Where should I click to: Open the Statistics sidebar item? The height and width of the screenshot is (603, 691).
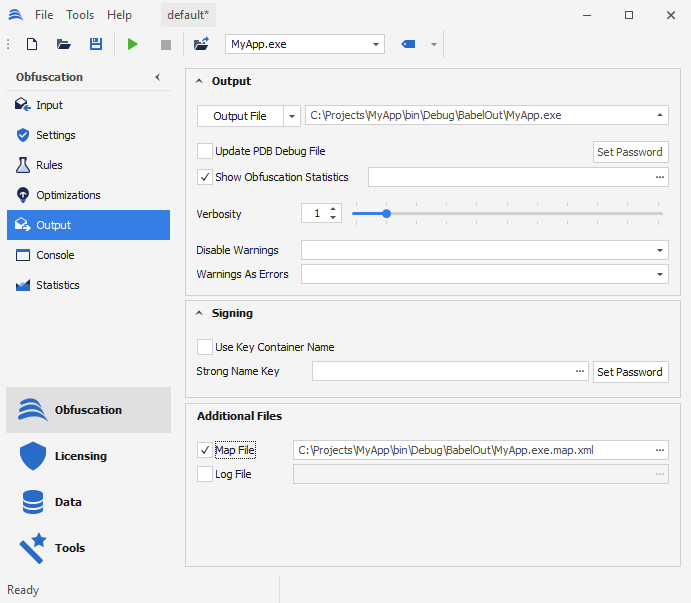point(57,285)
